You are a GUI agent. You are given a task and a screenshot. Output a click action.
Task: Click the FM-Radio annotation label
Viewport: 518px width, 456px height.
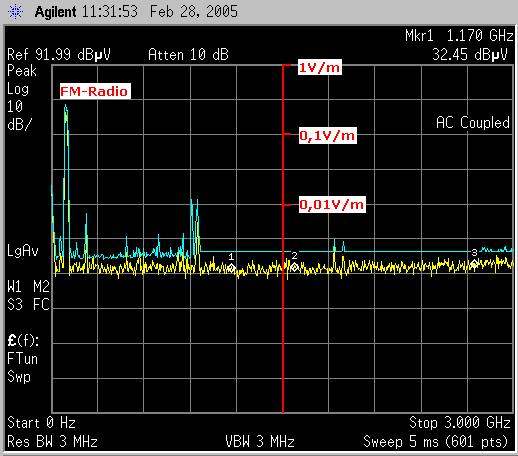(95, 91)
